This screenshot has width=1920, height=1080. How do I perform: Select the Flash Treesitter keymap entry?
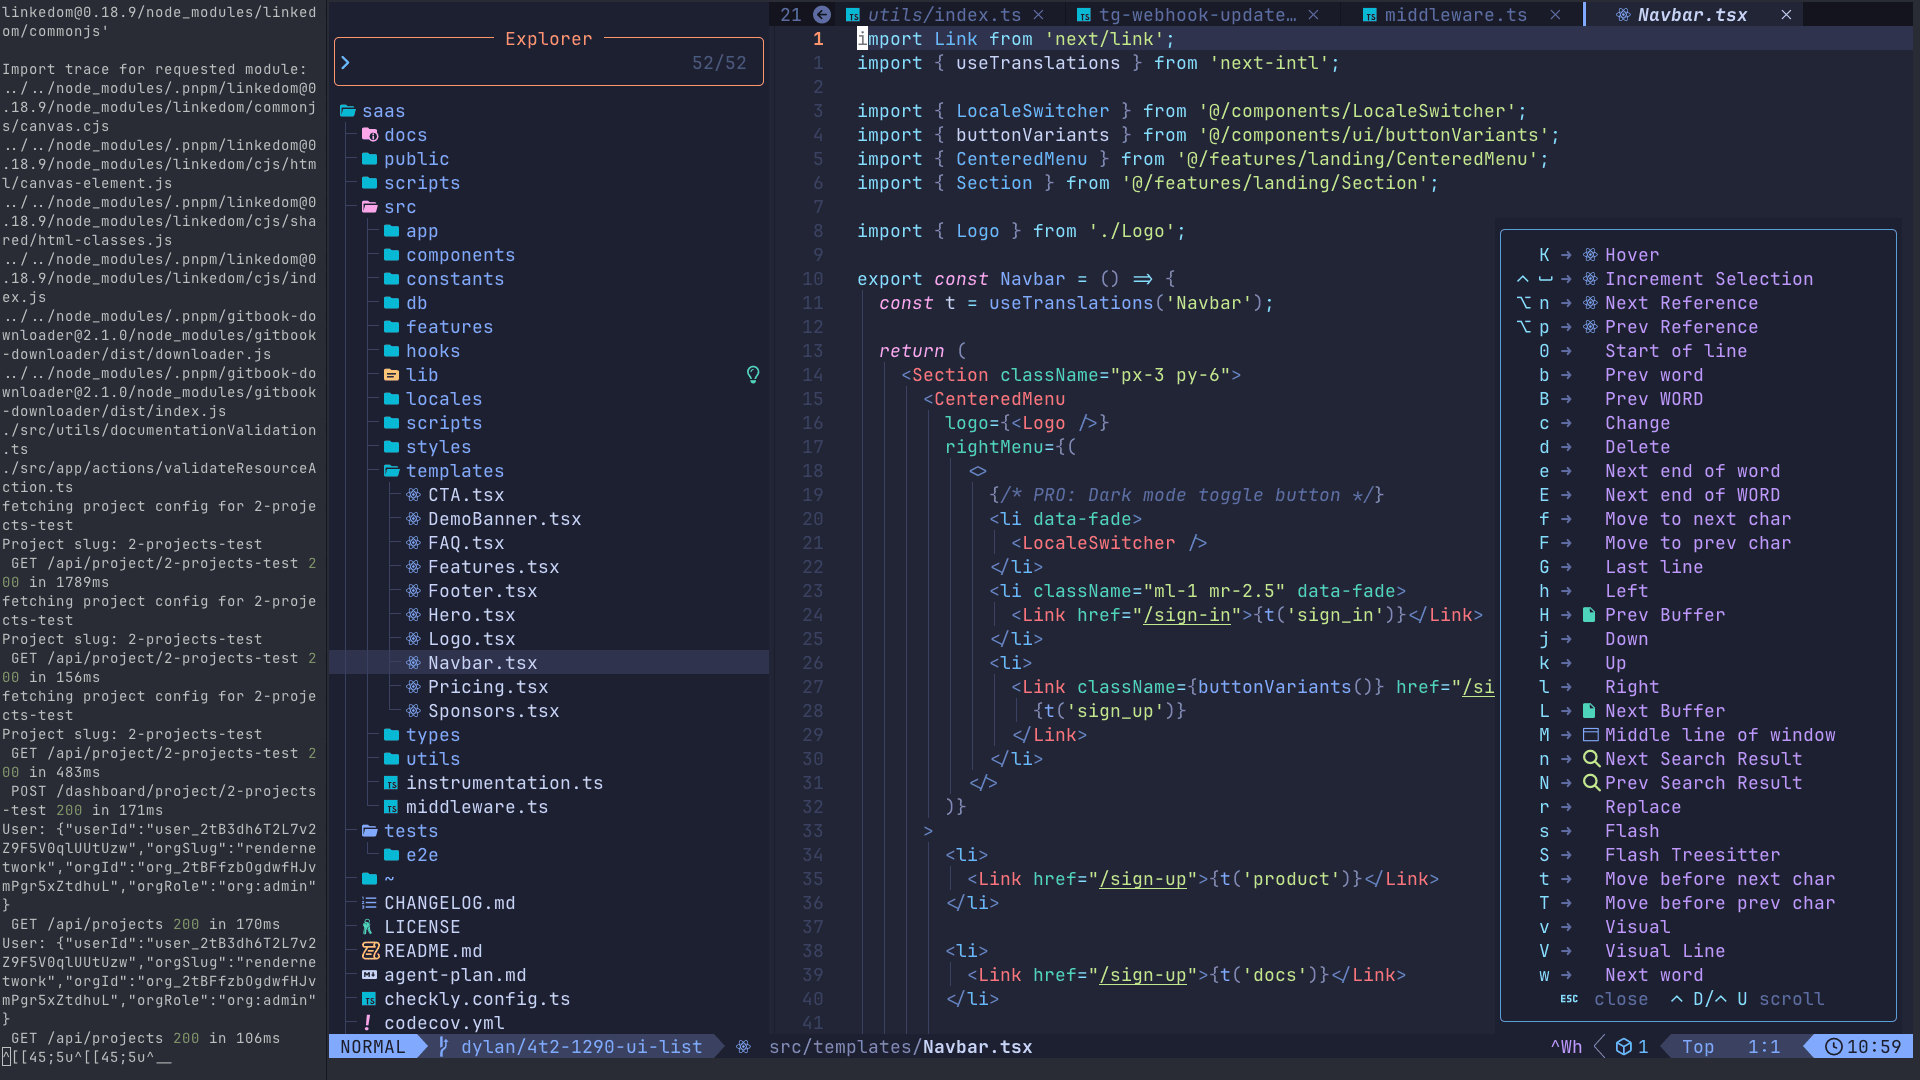1692,855
